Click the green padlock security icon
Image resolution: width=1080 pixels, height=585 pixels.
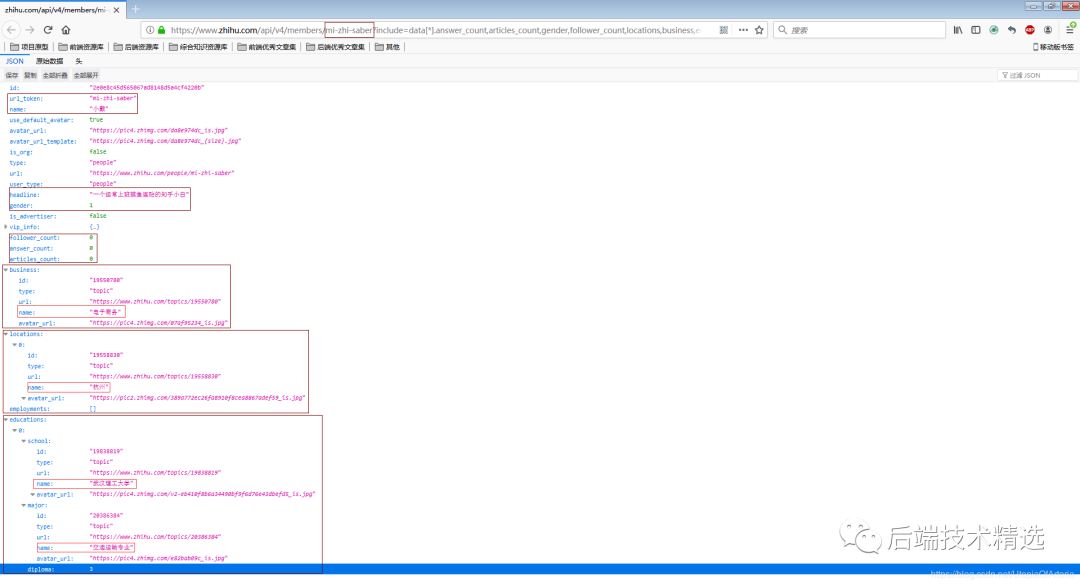[x=161, y=30]
